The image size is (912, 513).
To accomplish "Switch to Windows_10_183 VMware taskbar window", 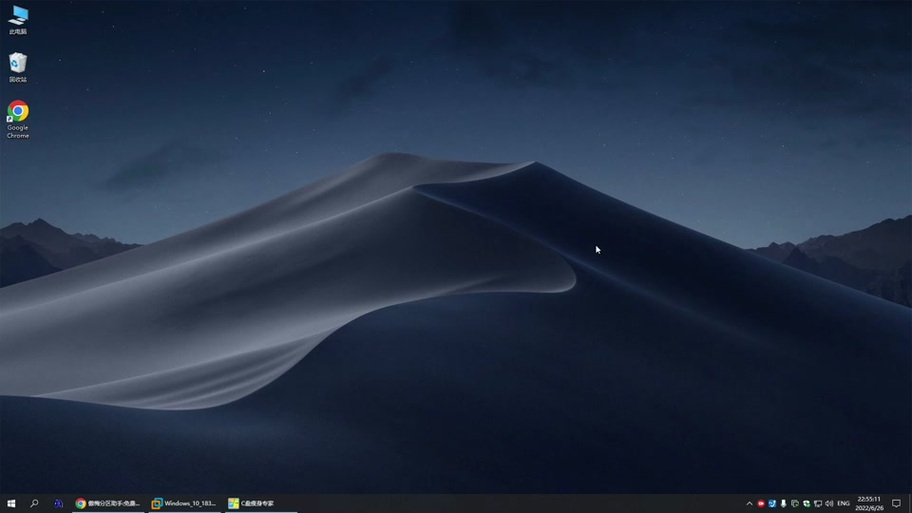I will pos(184,503).
